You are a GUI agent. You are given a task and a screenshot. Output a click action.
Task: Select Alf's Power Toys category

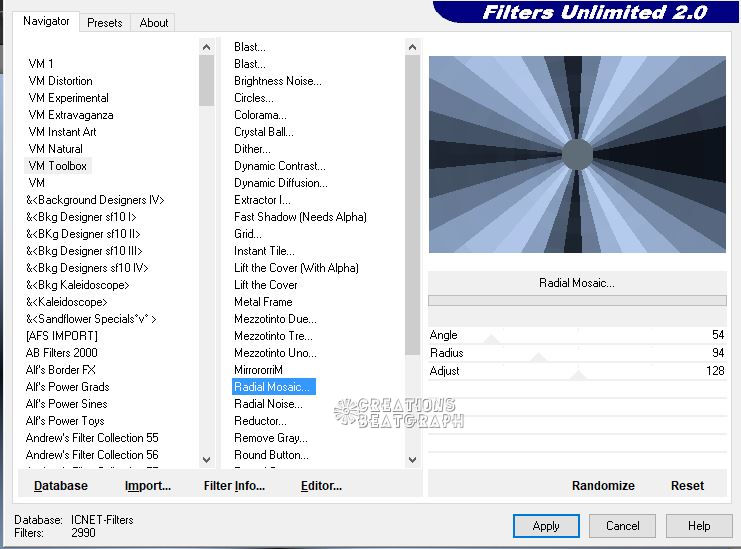[65, 421]
